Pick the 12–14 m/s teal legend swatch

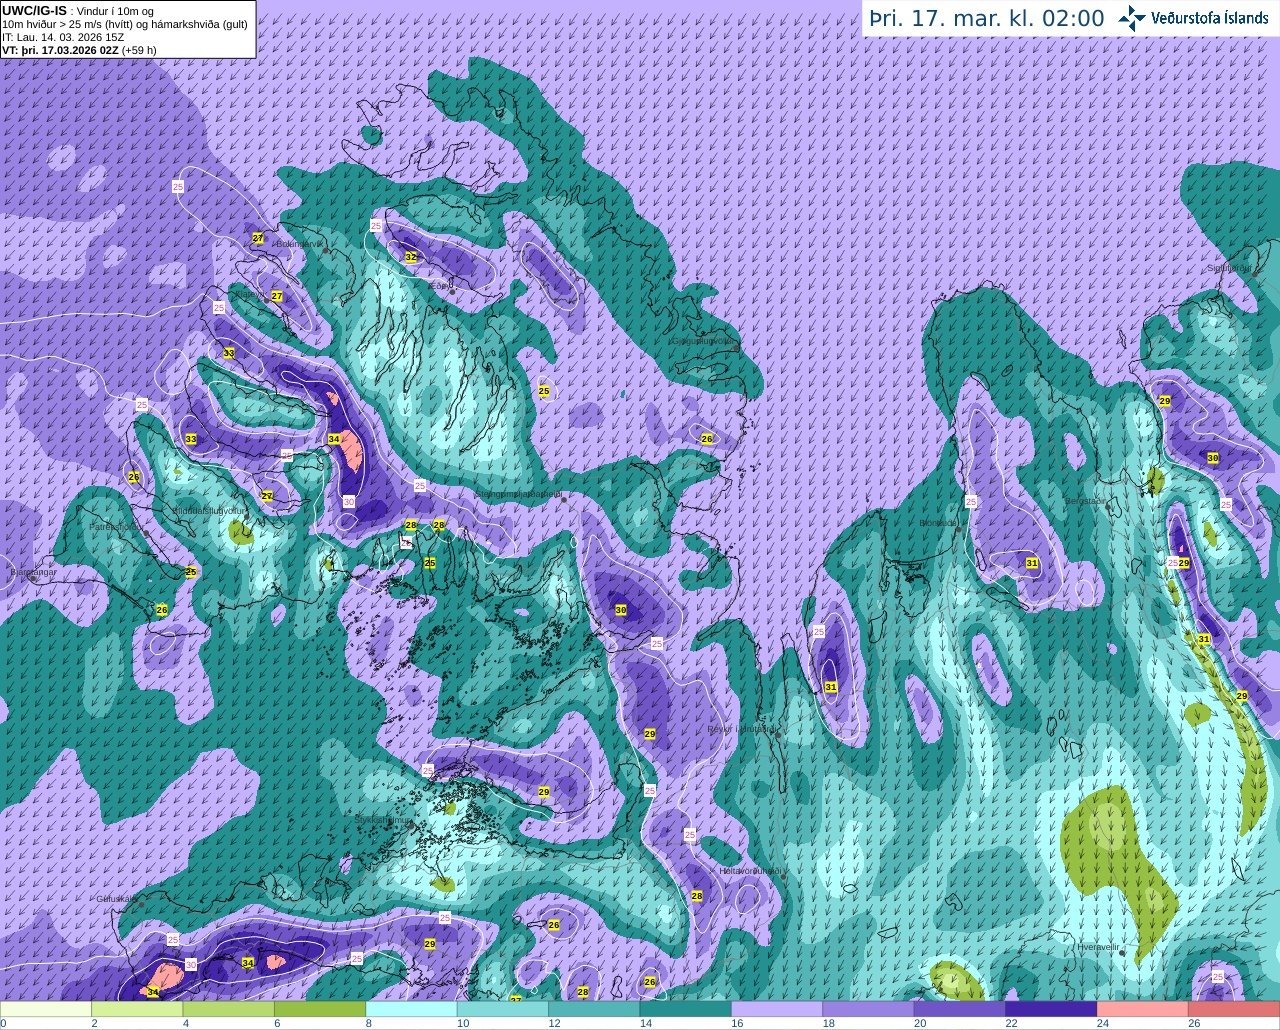[x=595, y=1009]
